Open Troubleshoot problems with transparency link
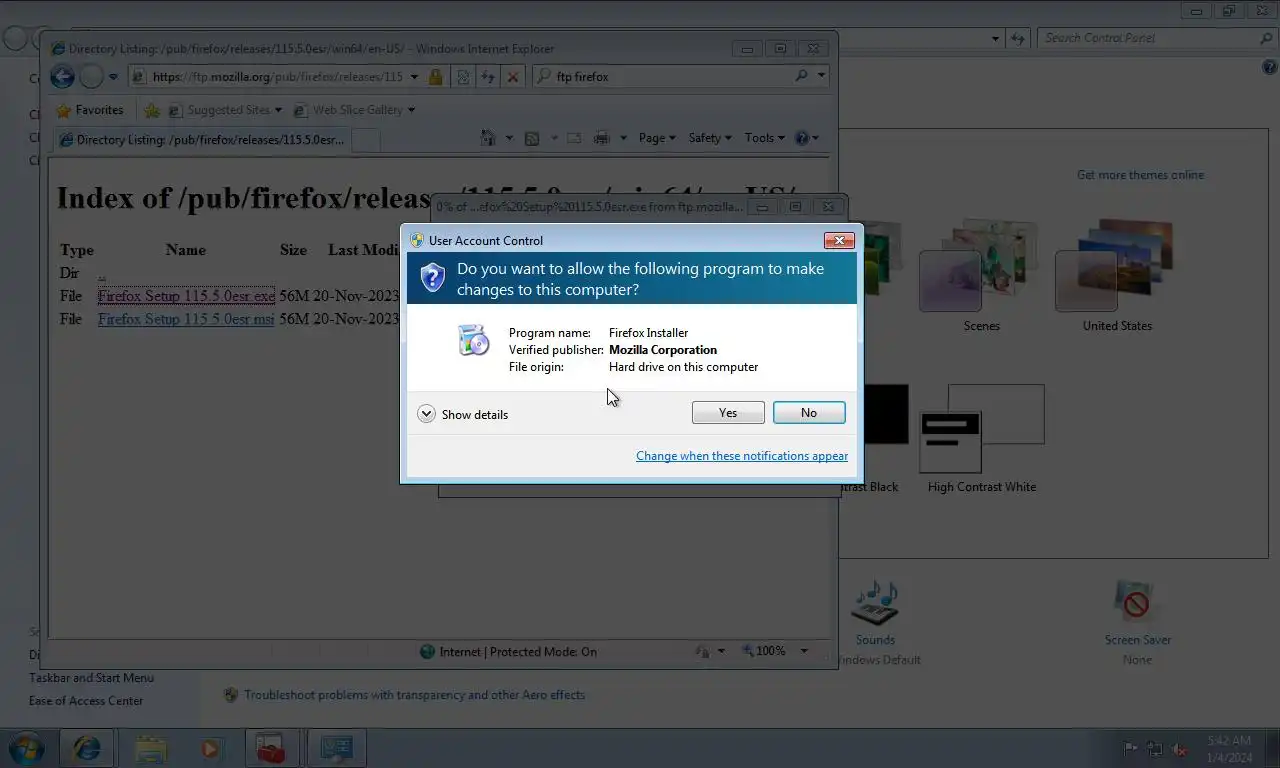 tap(414, 695)
